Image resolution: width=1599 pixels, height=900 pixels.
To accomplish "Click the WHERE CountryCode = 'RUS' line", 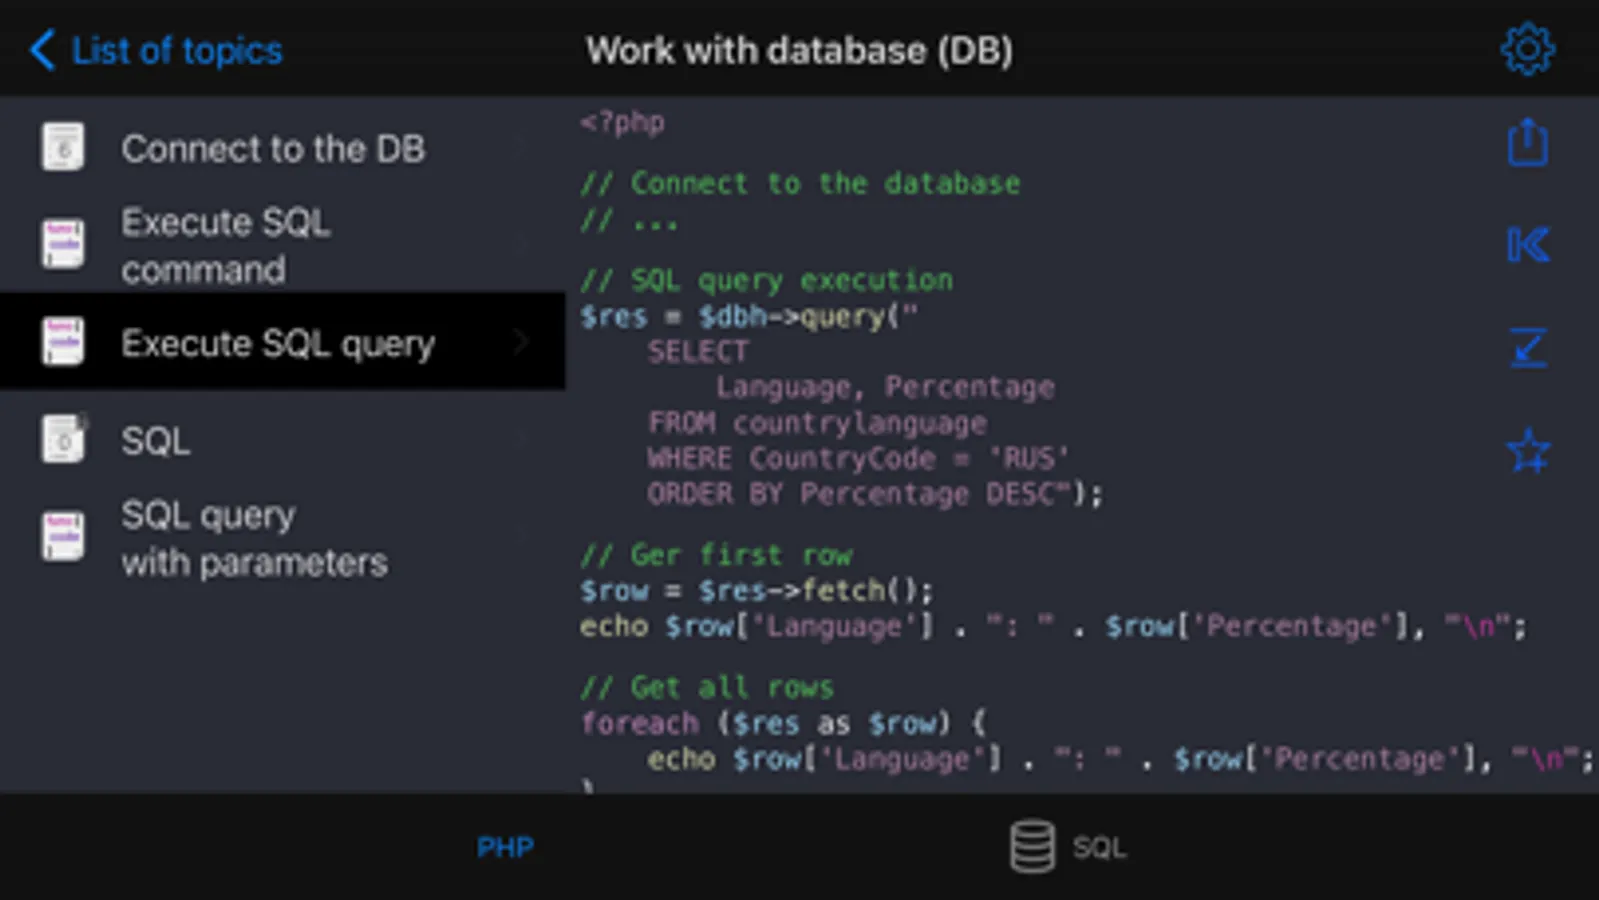I will (x=858, y=459).
